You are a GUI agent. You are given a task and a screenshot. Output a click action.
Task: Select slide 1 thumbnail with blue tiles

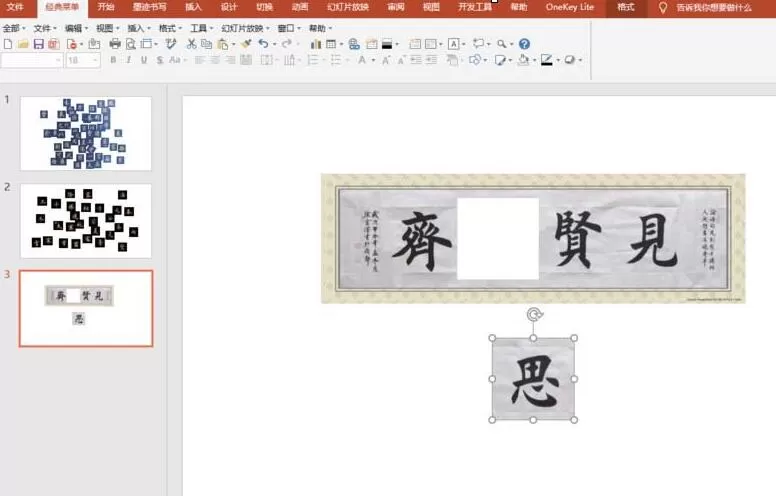pyautogui.click(x=86, y=133)
